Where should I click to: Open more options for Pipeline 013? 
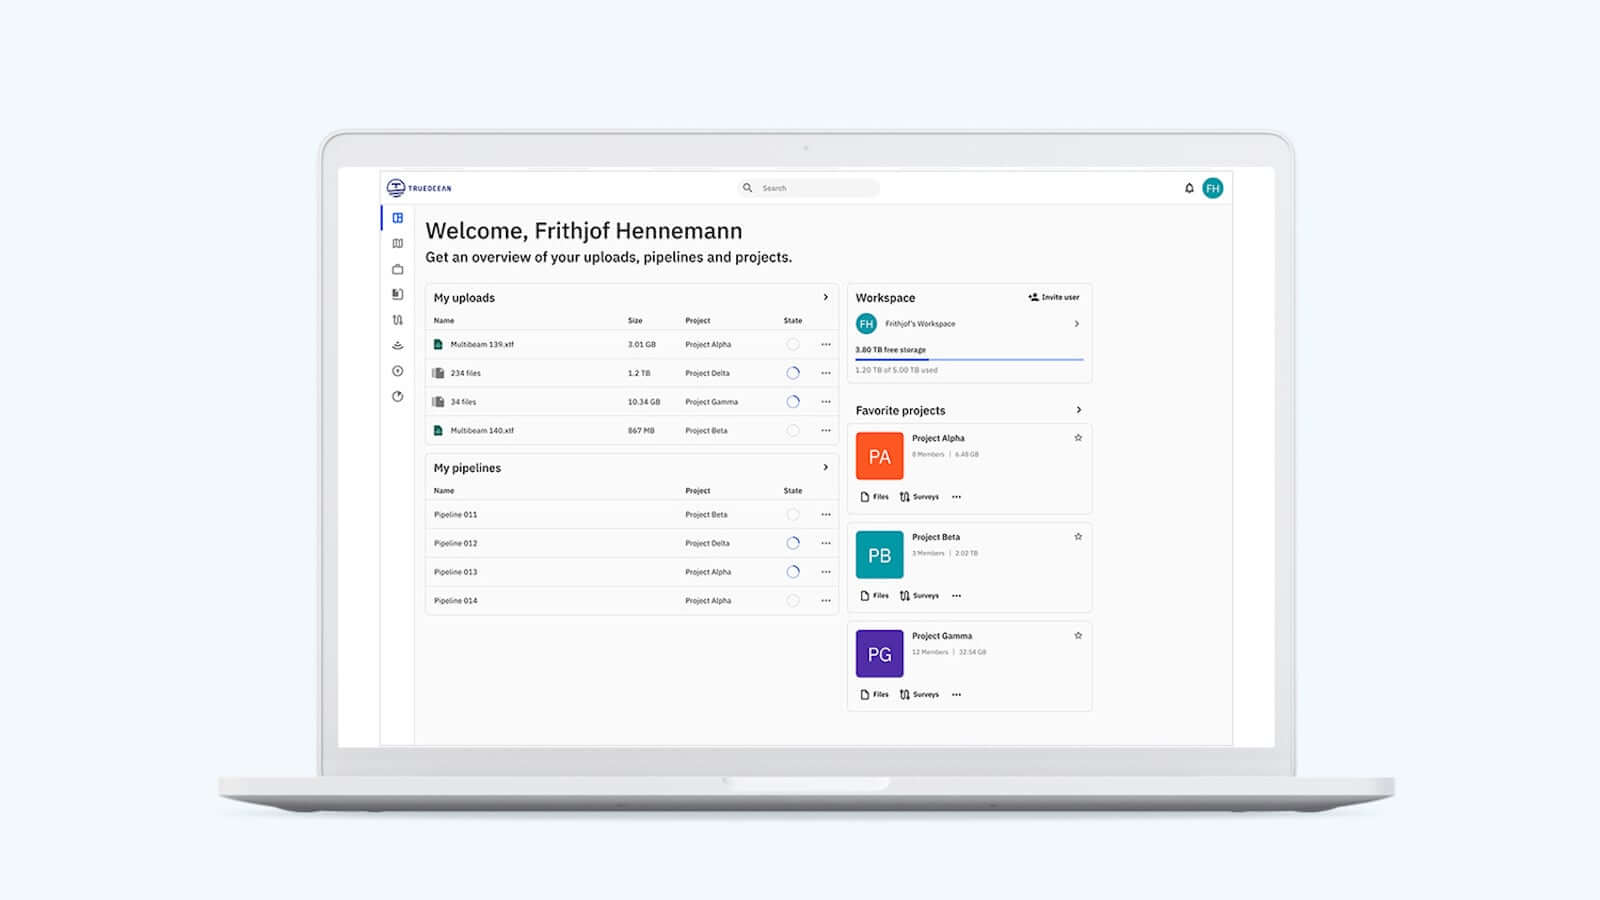point(826,572)
